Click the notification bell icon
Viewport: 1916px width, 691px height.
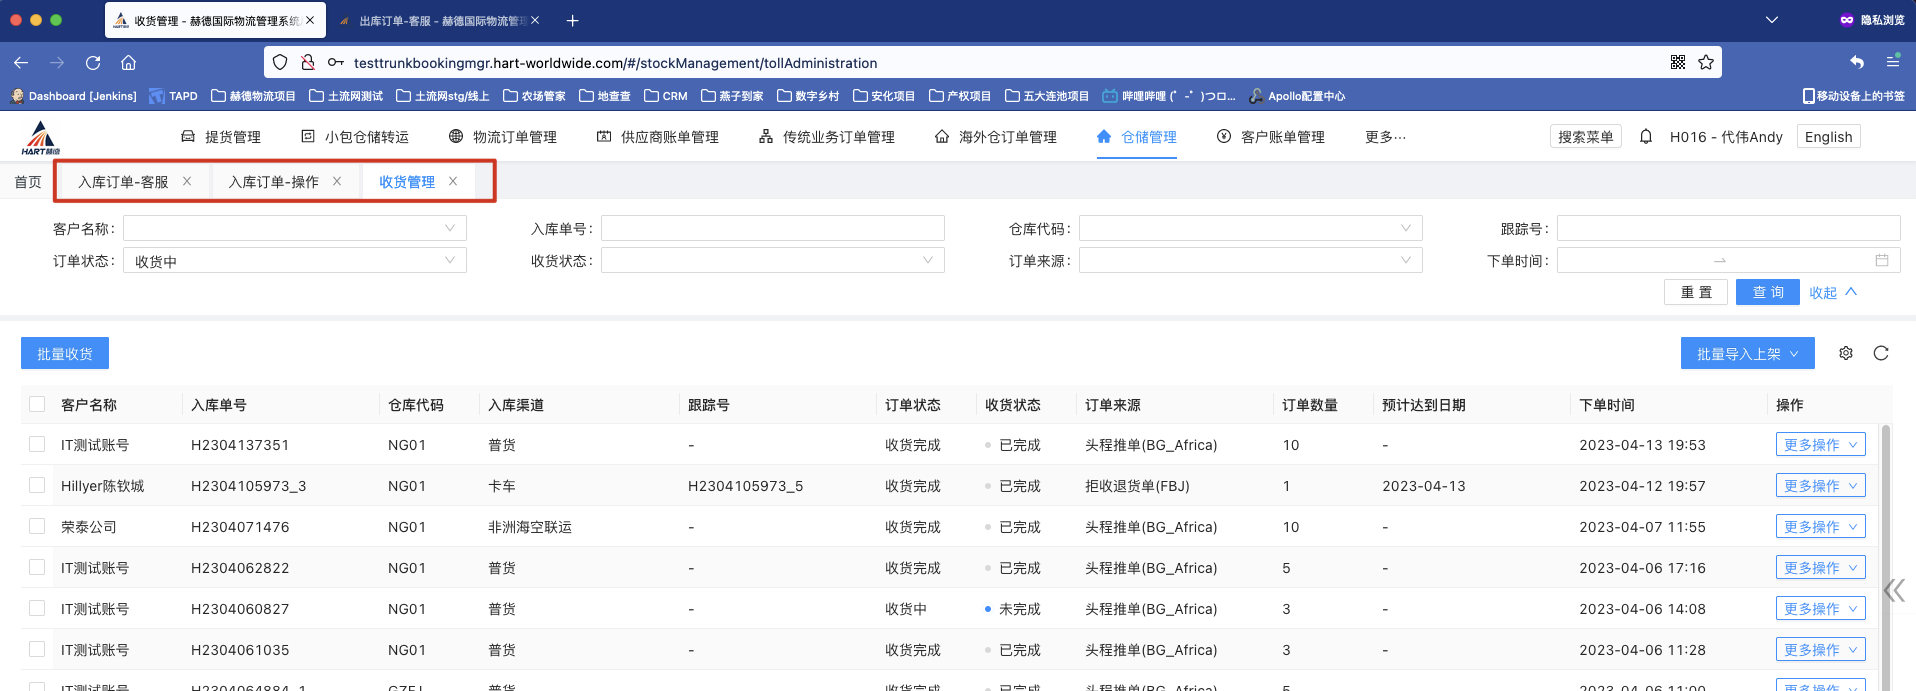pyautogui.click(x=1646, y=137)
